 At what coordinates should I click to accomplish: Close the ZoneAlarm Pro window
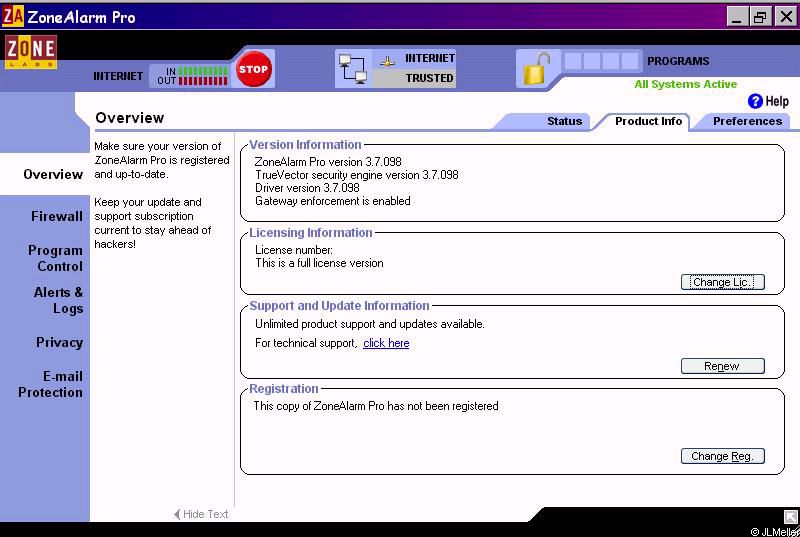[x=786, y=17]
